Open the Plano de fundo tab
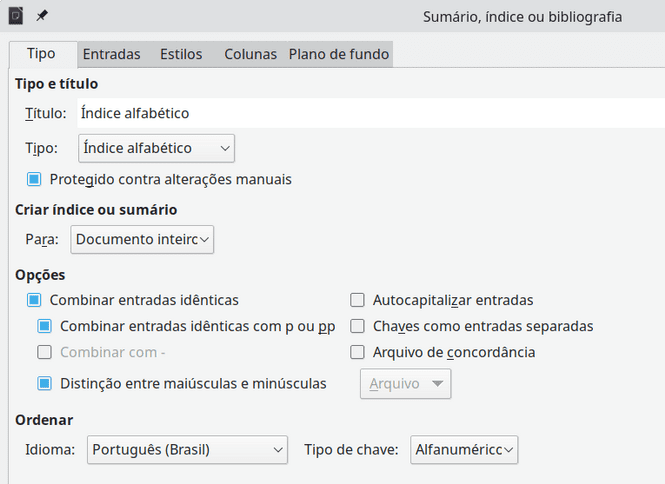 [x=339, y=54]
